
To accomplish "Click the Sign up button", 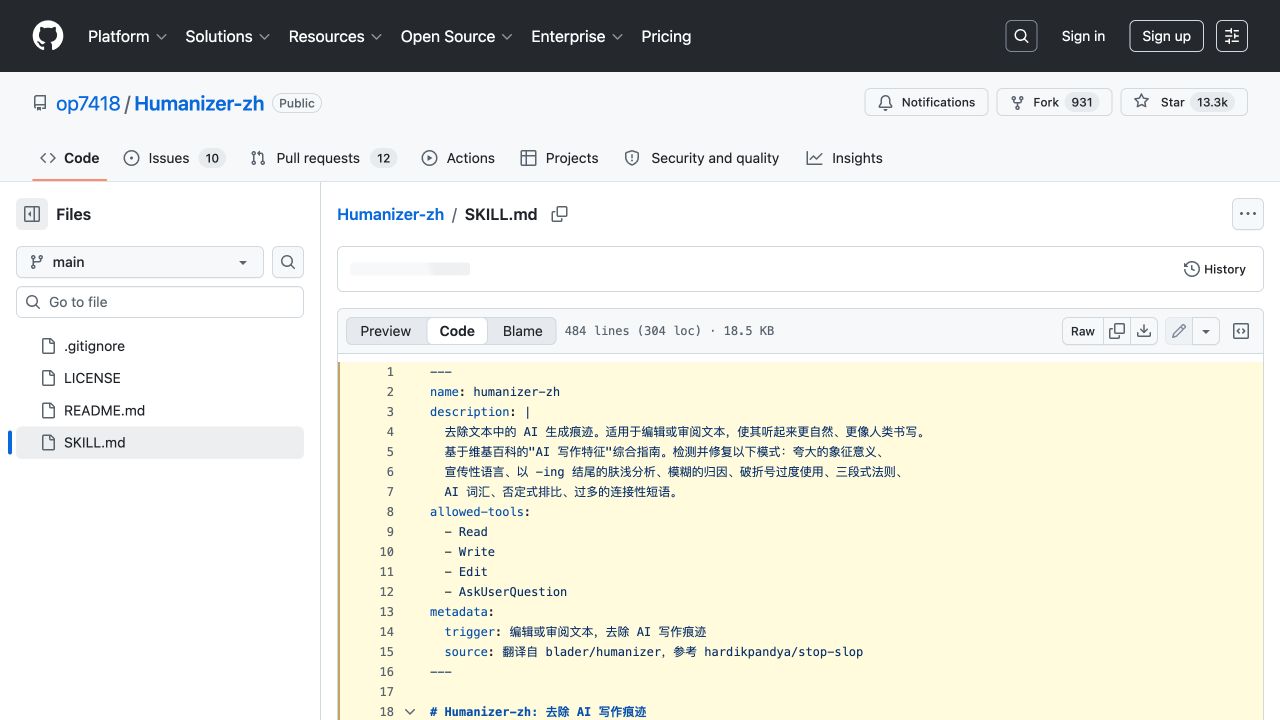I will pos(1166,36).
